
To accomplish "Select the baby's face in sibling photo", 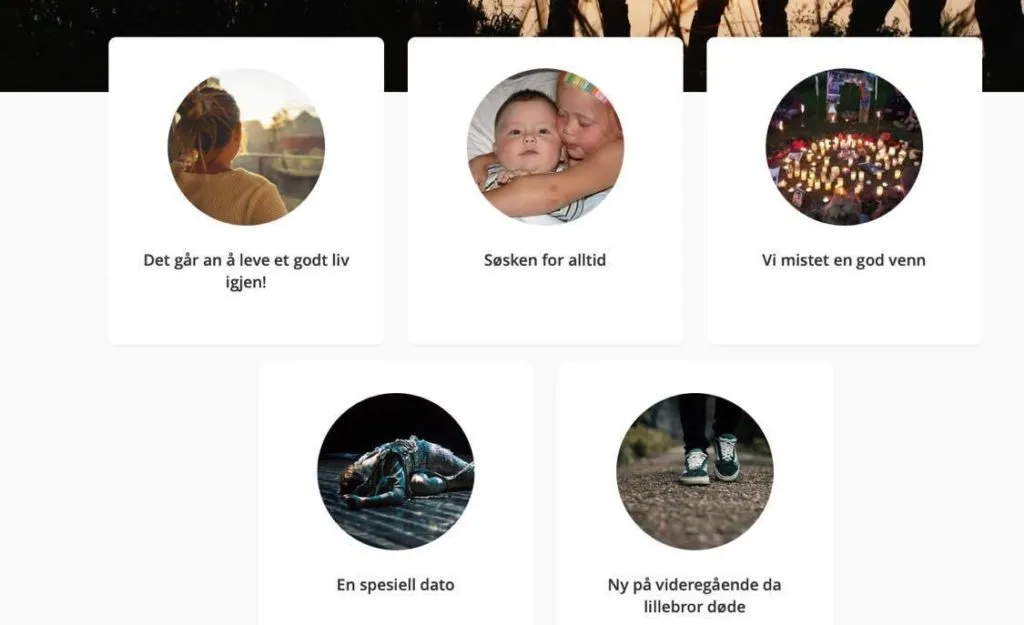I will (x=527, y=134).
